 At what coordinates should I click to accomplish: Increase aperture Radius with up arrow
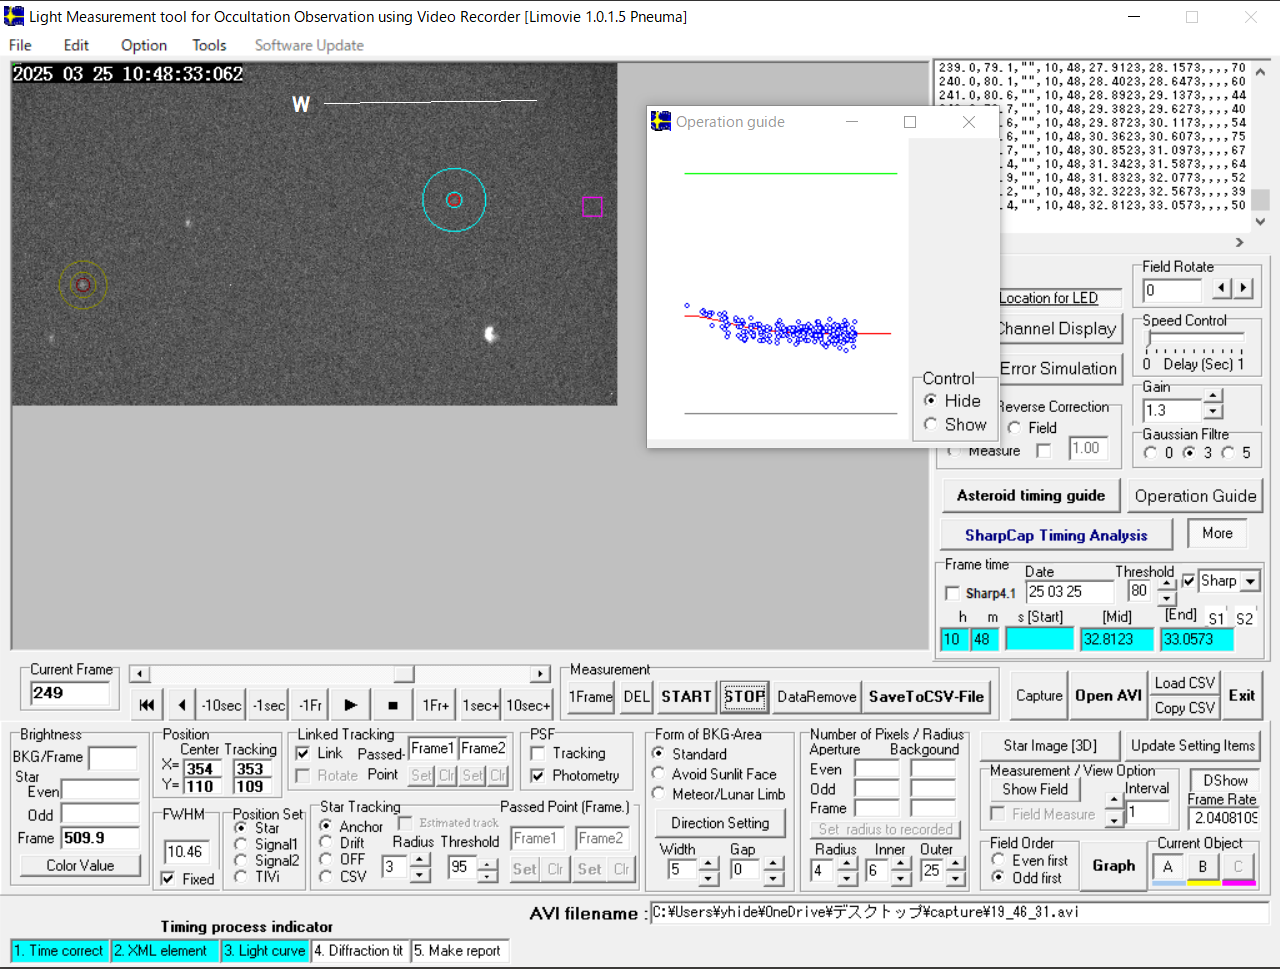(x=847, y=864)
